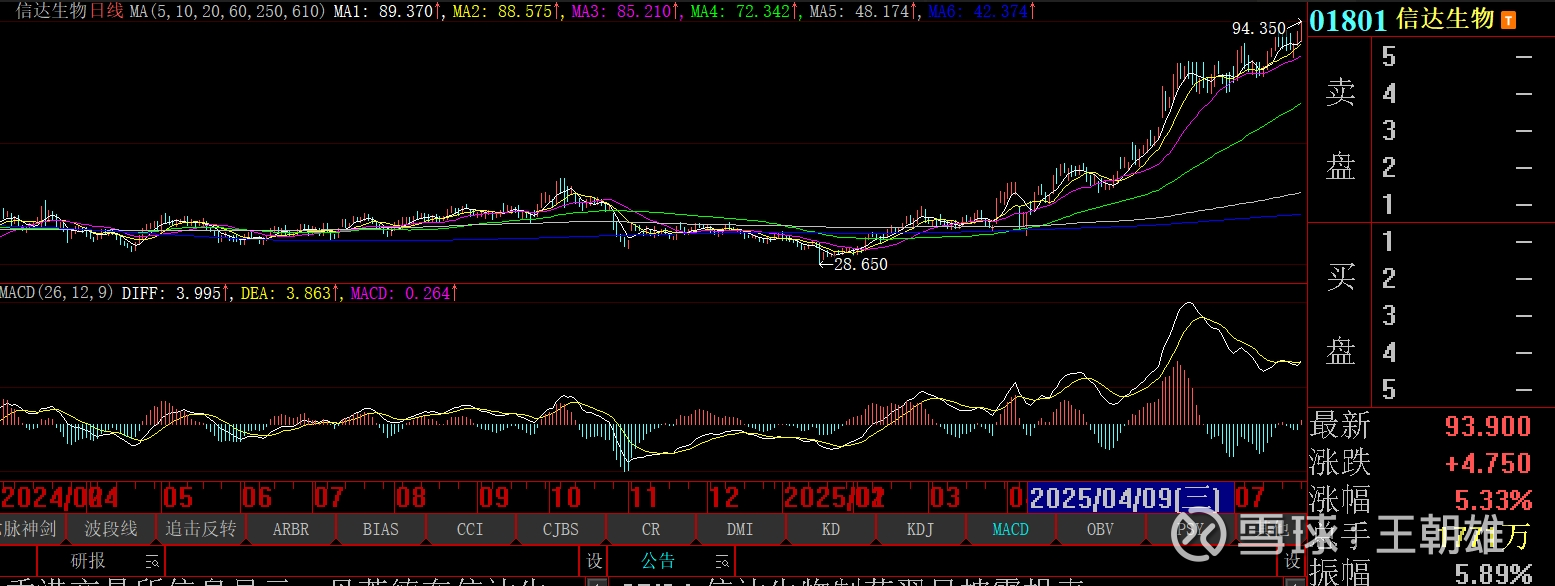Select the CR indicator tab
Image resolution: width=1555 pixels, height=586 pixels.
tap(650, 528)
